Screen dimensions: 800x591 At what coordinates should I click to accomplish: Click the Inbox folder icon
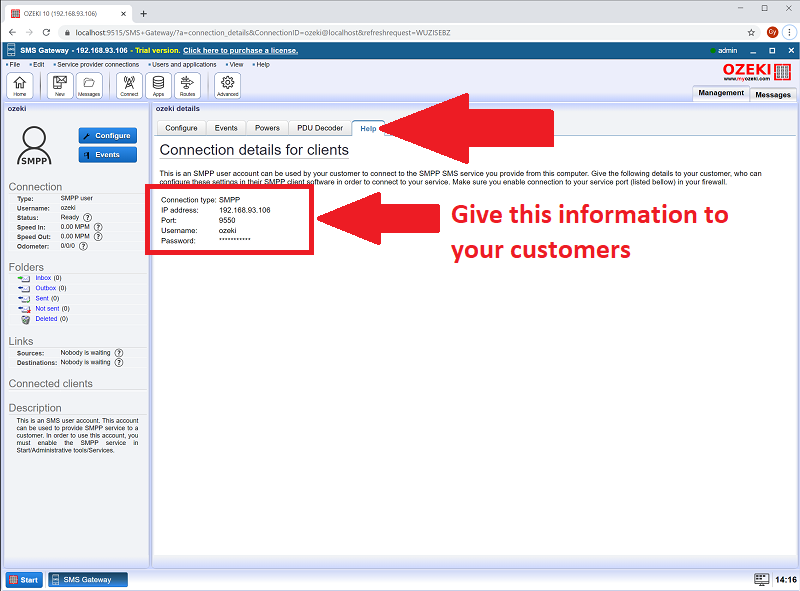[24, 278]
